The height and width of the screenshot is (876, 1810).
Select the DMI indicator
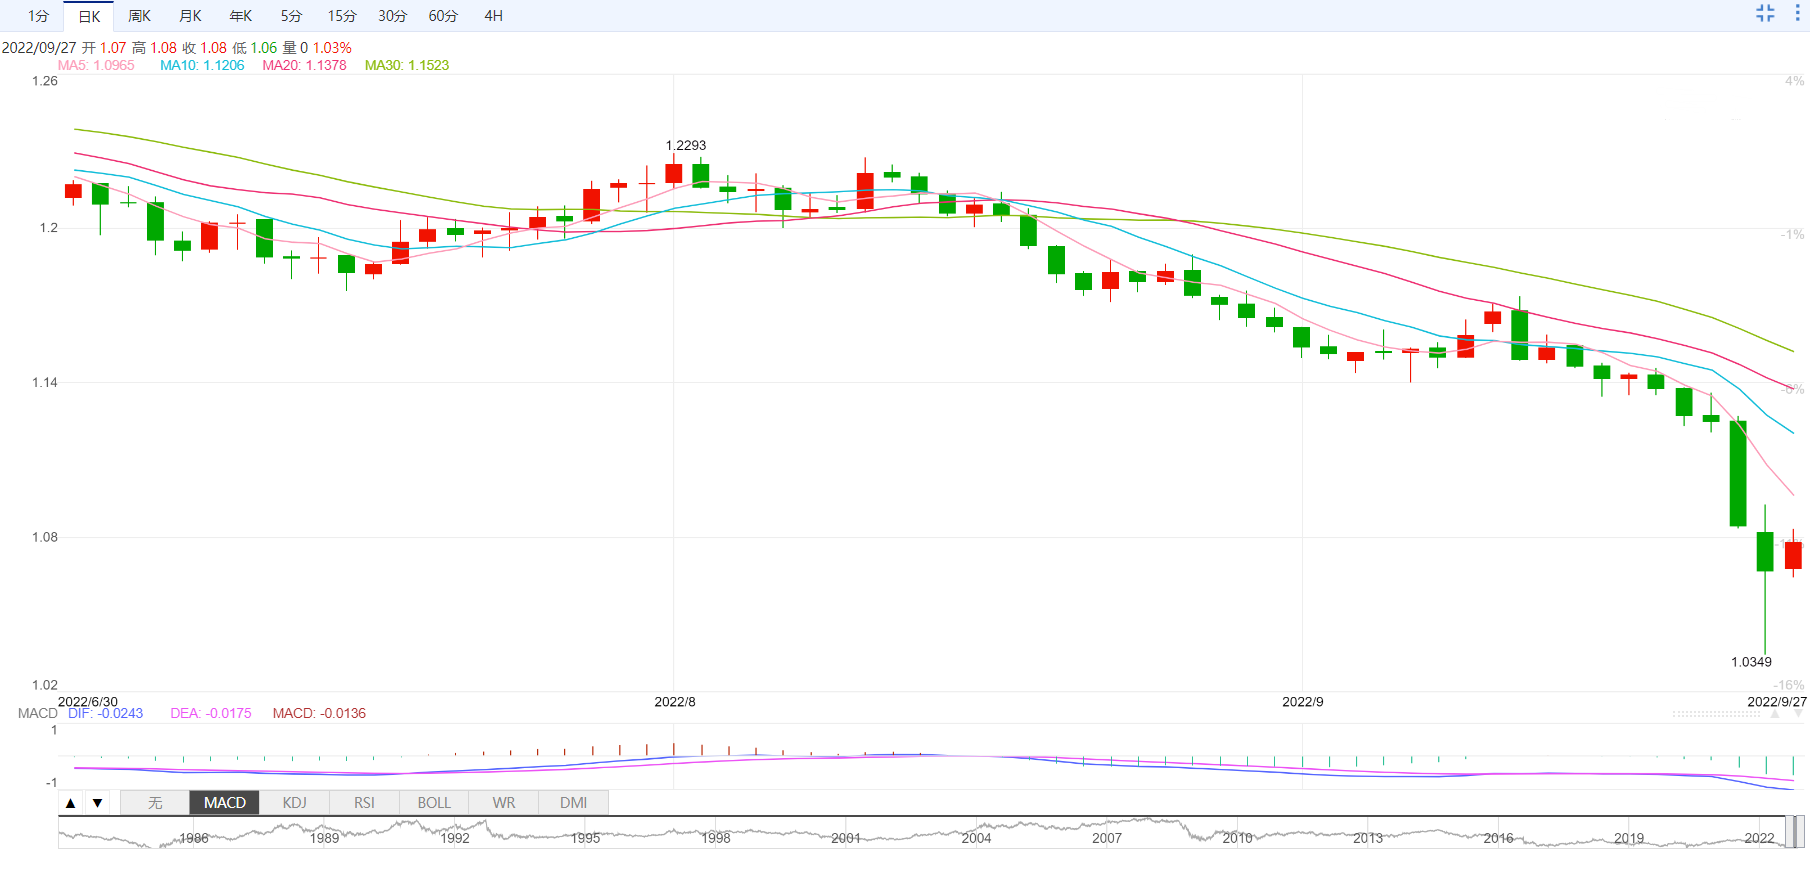point(574,803)
